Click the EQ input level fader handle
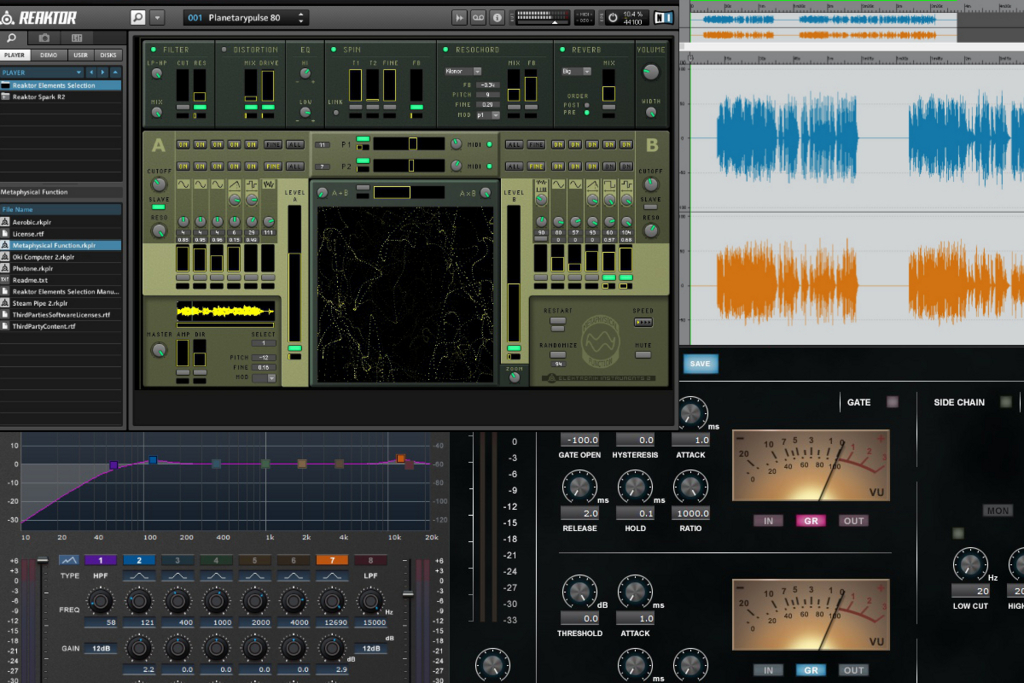Screen dimensions: 1024x683 click(42, 560)
